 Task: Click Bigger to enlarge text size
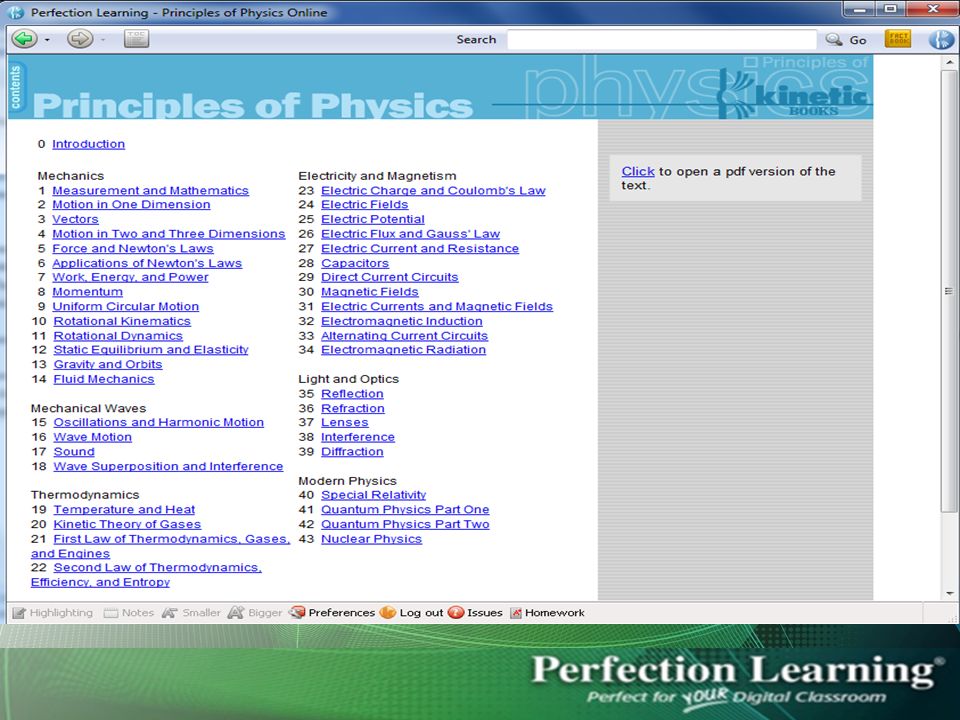tap(255, 613)
